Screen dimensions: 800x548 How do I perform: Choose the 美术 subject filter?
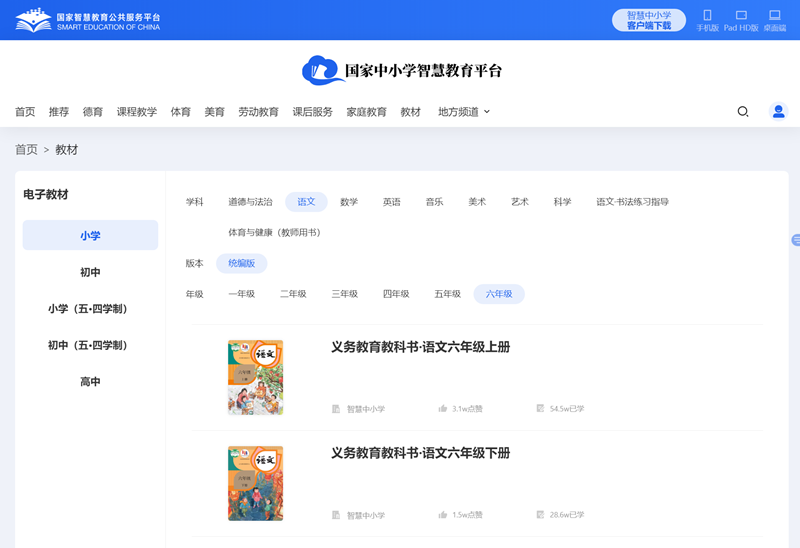[477, 202]
